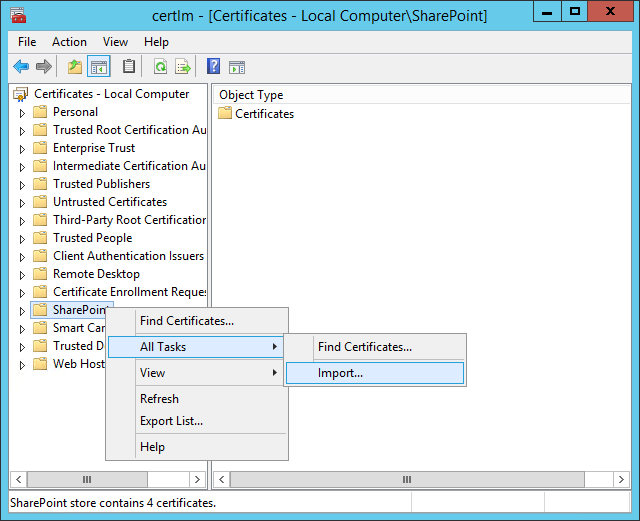This screenshot has height=521, width=640.
Task: Click the clipboard Paste toolbar icon
Action: point(129,67)
